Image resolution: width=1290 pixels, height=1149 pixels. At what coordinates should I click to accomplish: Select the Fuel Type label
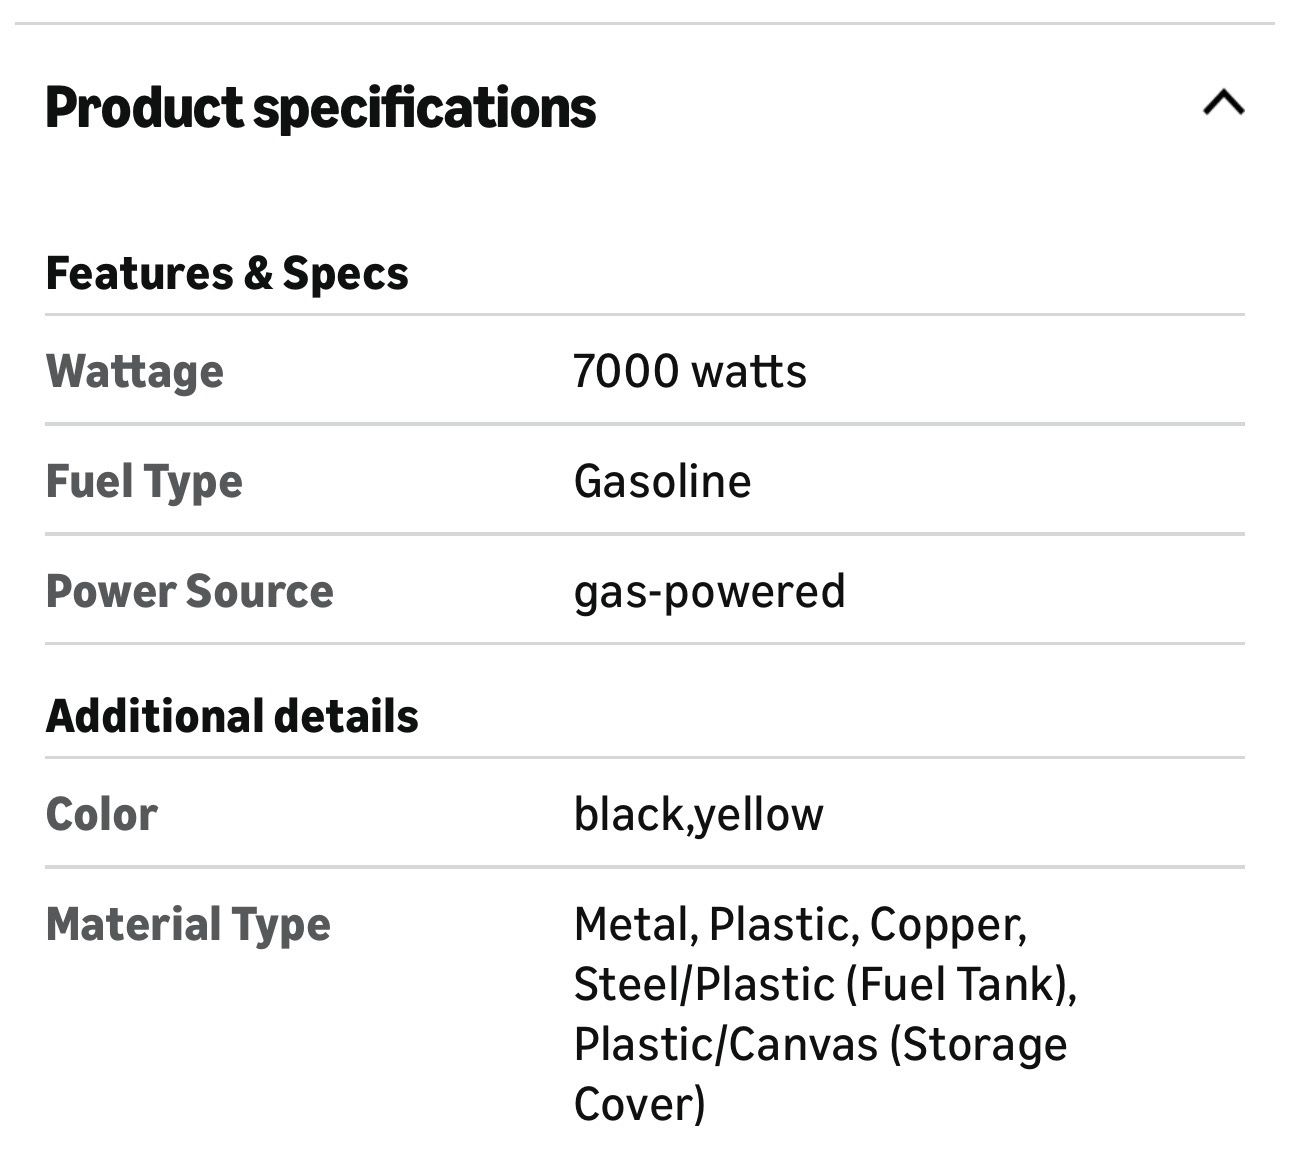pos(144,481)
